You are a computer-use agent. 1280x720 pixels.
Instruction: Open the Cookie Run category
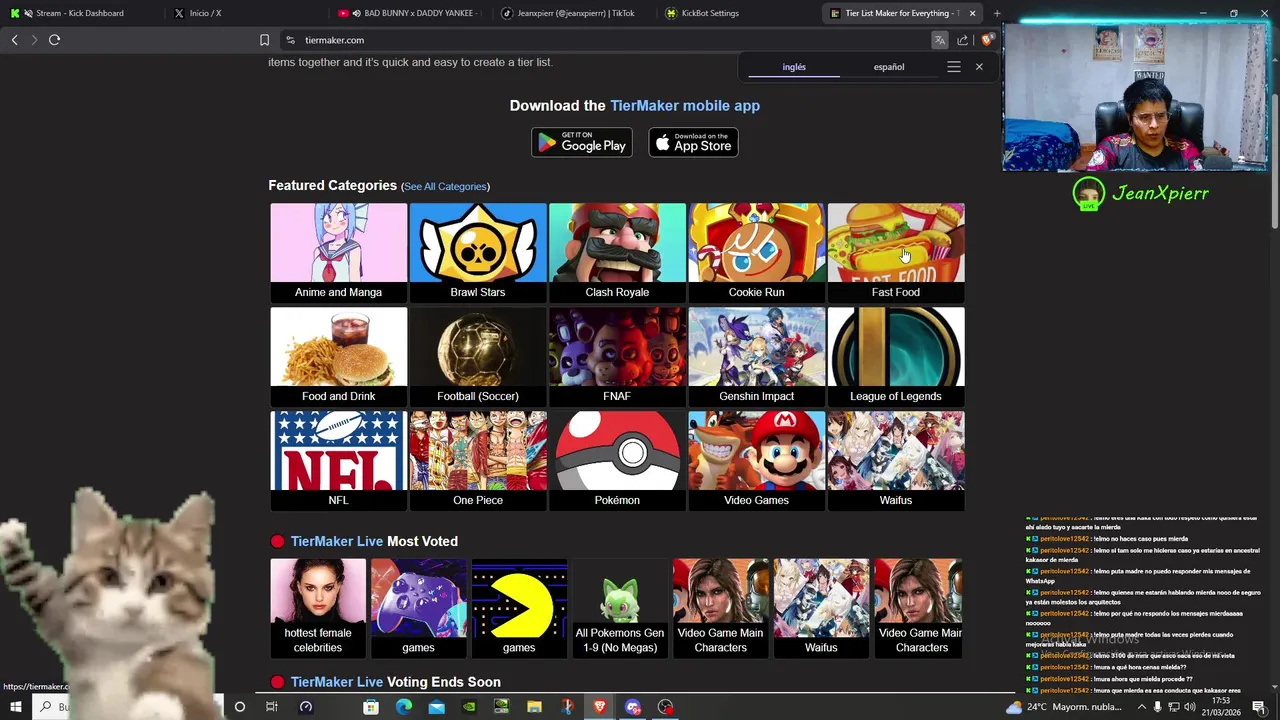(x=756, y=252)
